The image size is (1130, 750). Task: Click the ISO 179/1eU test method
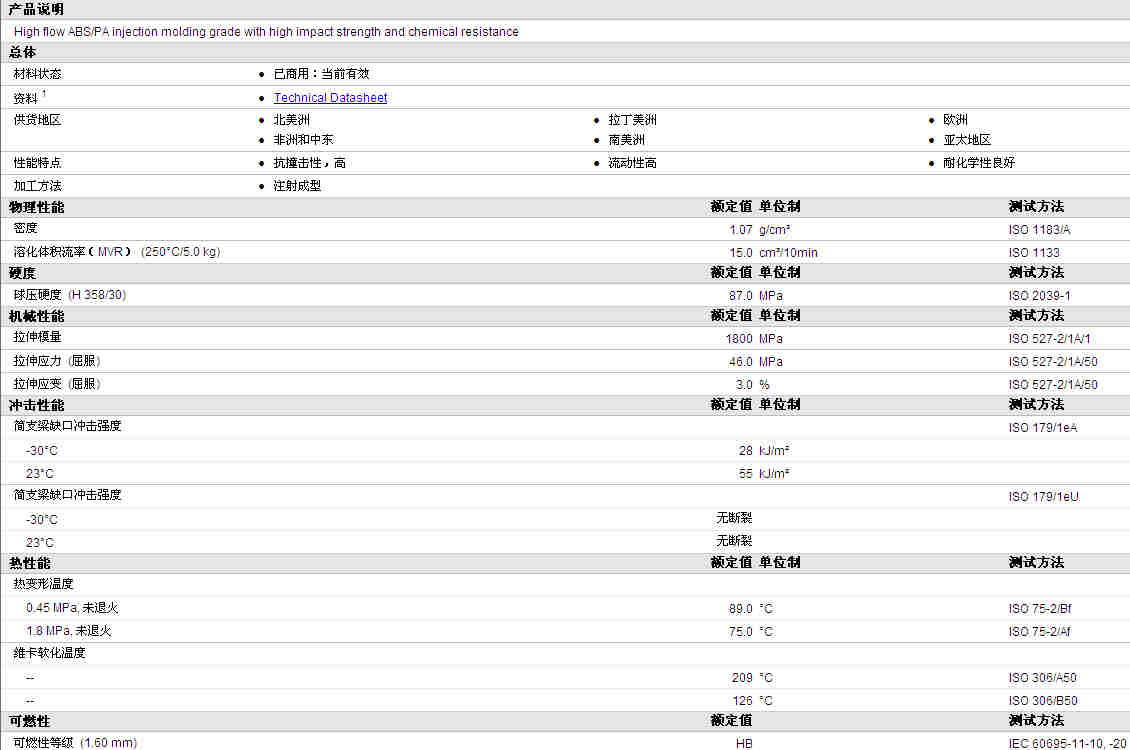[1044, 497]
